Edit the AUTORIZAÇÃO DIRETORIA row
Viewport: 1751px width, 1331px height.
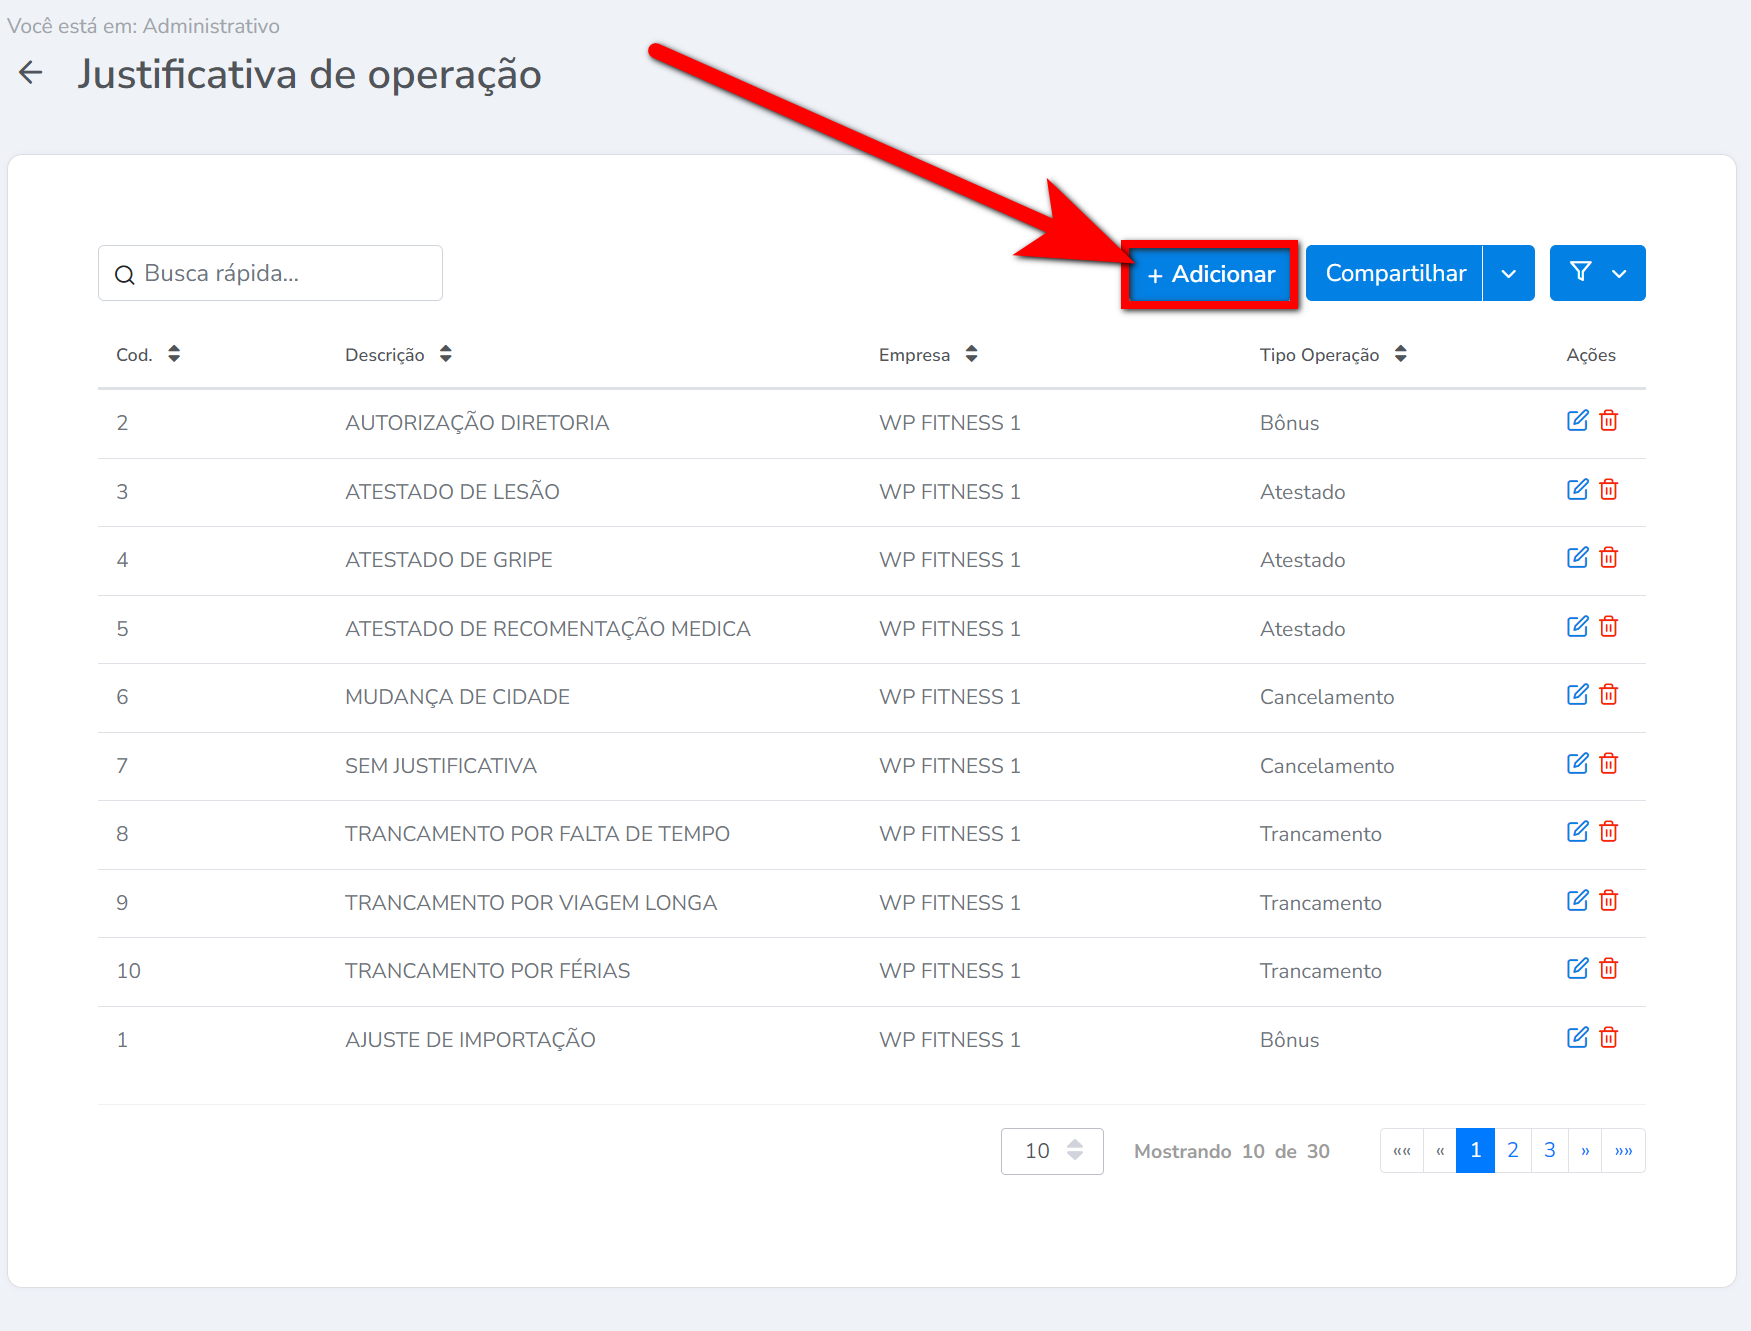click(1577, 421)
